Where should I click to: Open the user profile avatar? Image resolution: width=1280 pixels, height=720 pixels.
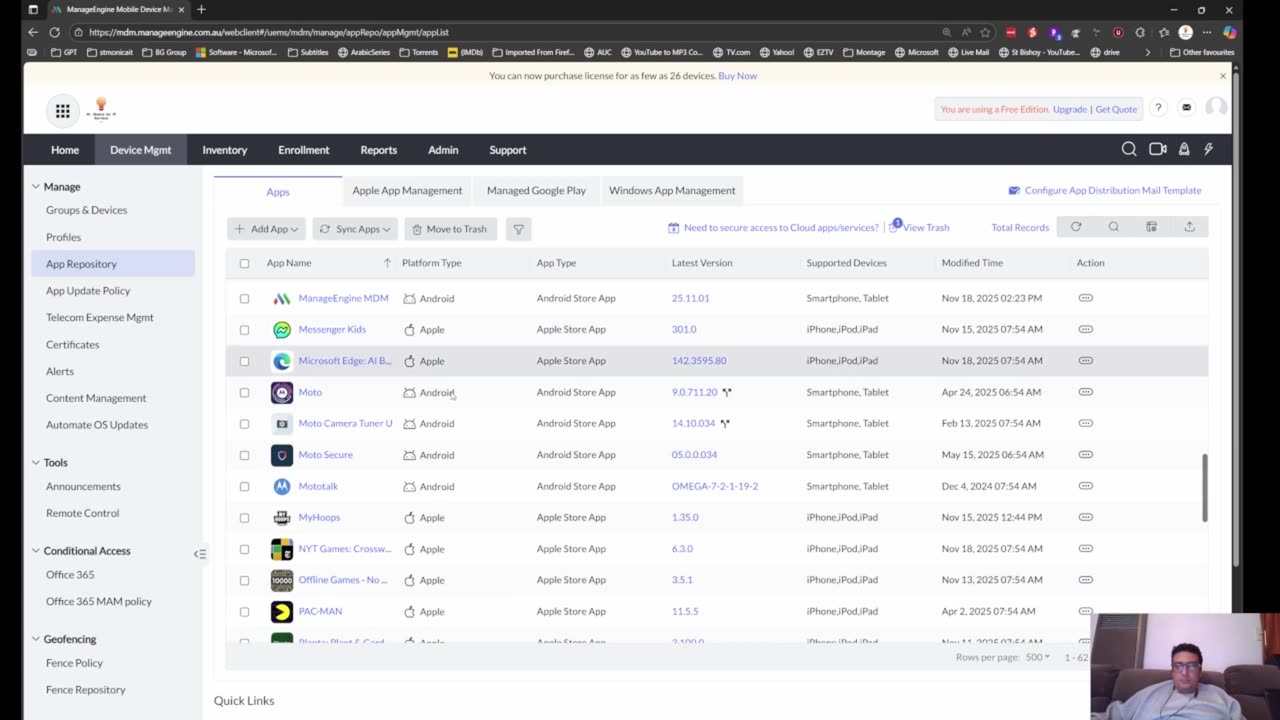point(1216,109)
